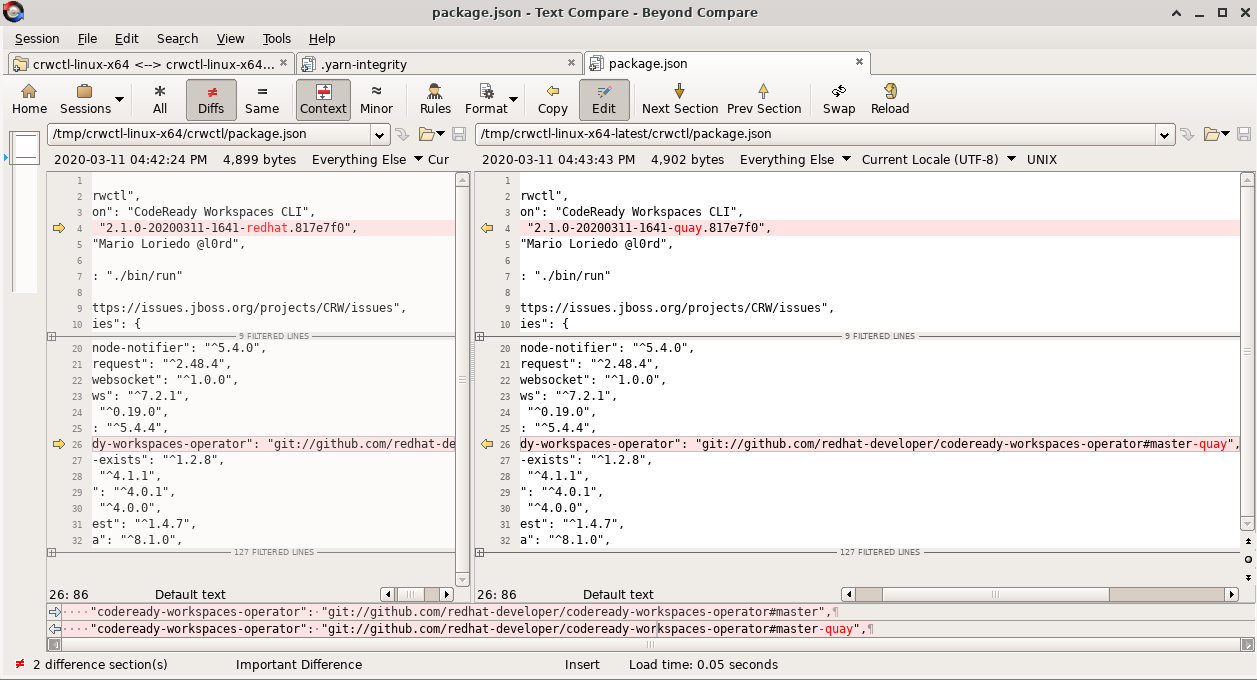The height and width of the screenshot is (680, 1257).
Task: Toggle Context lines around differences
Action: click(x=323, y=99)
